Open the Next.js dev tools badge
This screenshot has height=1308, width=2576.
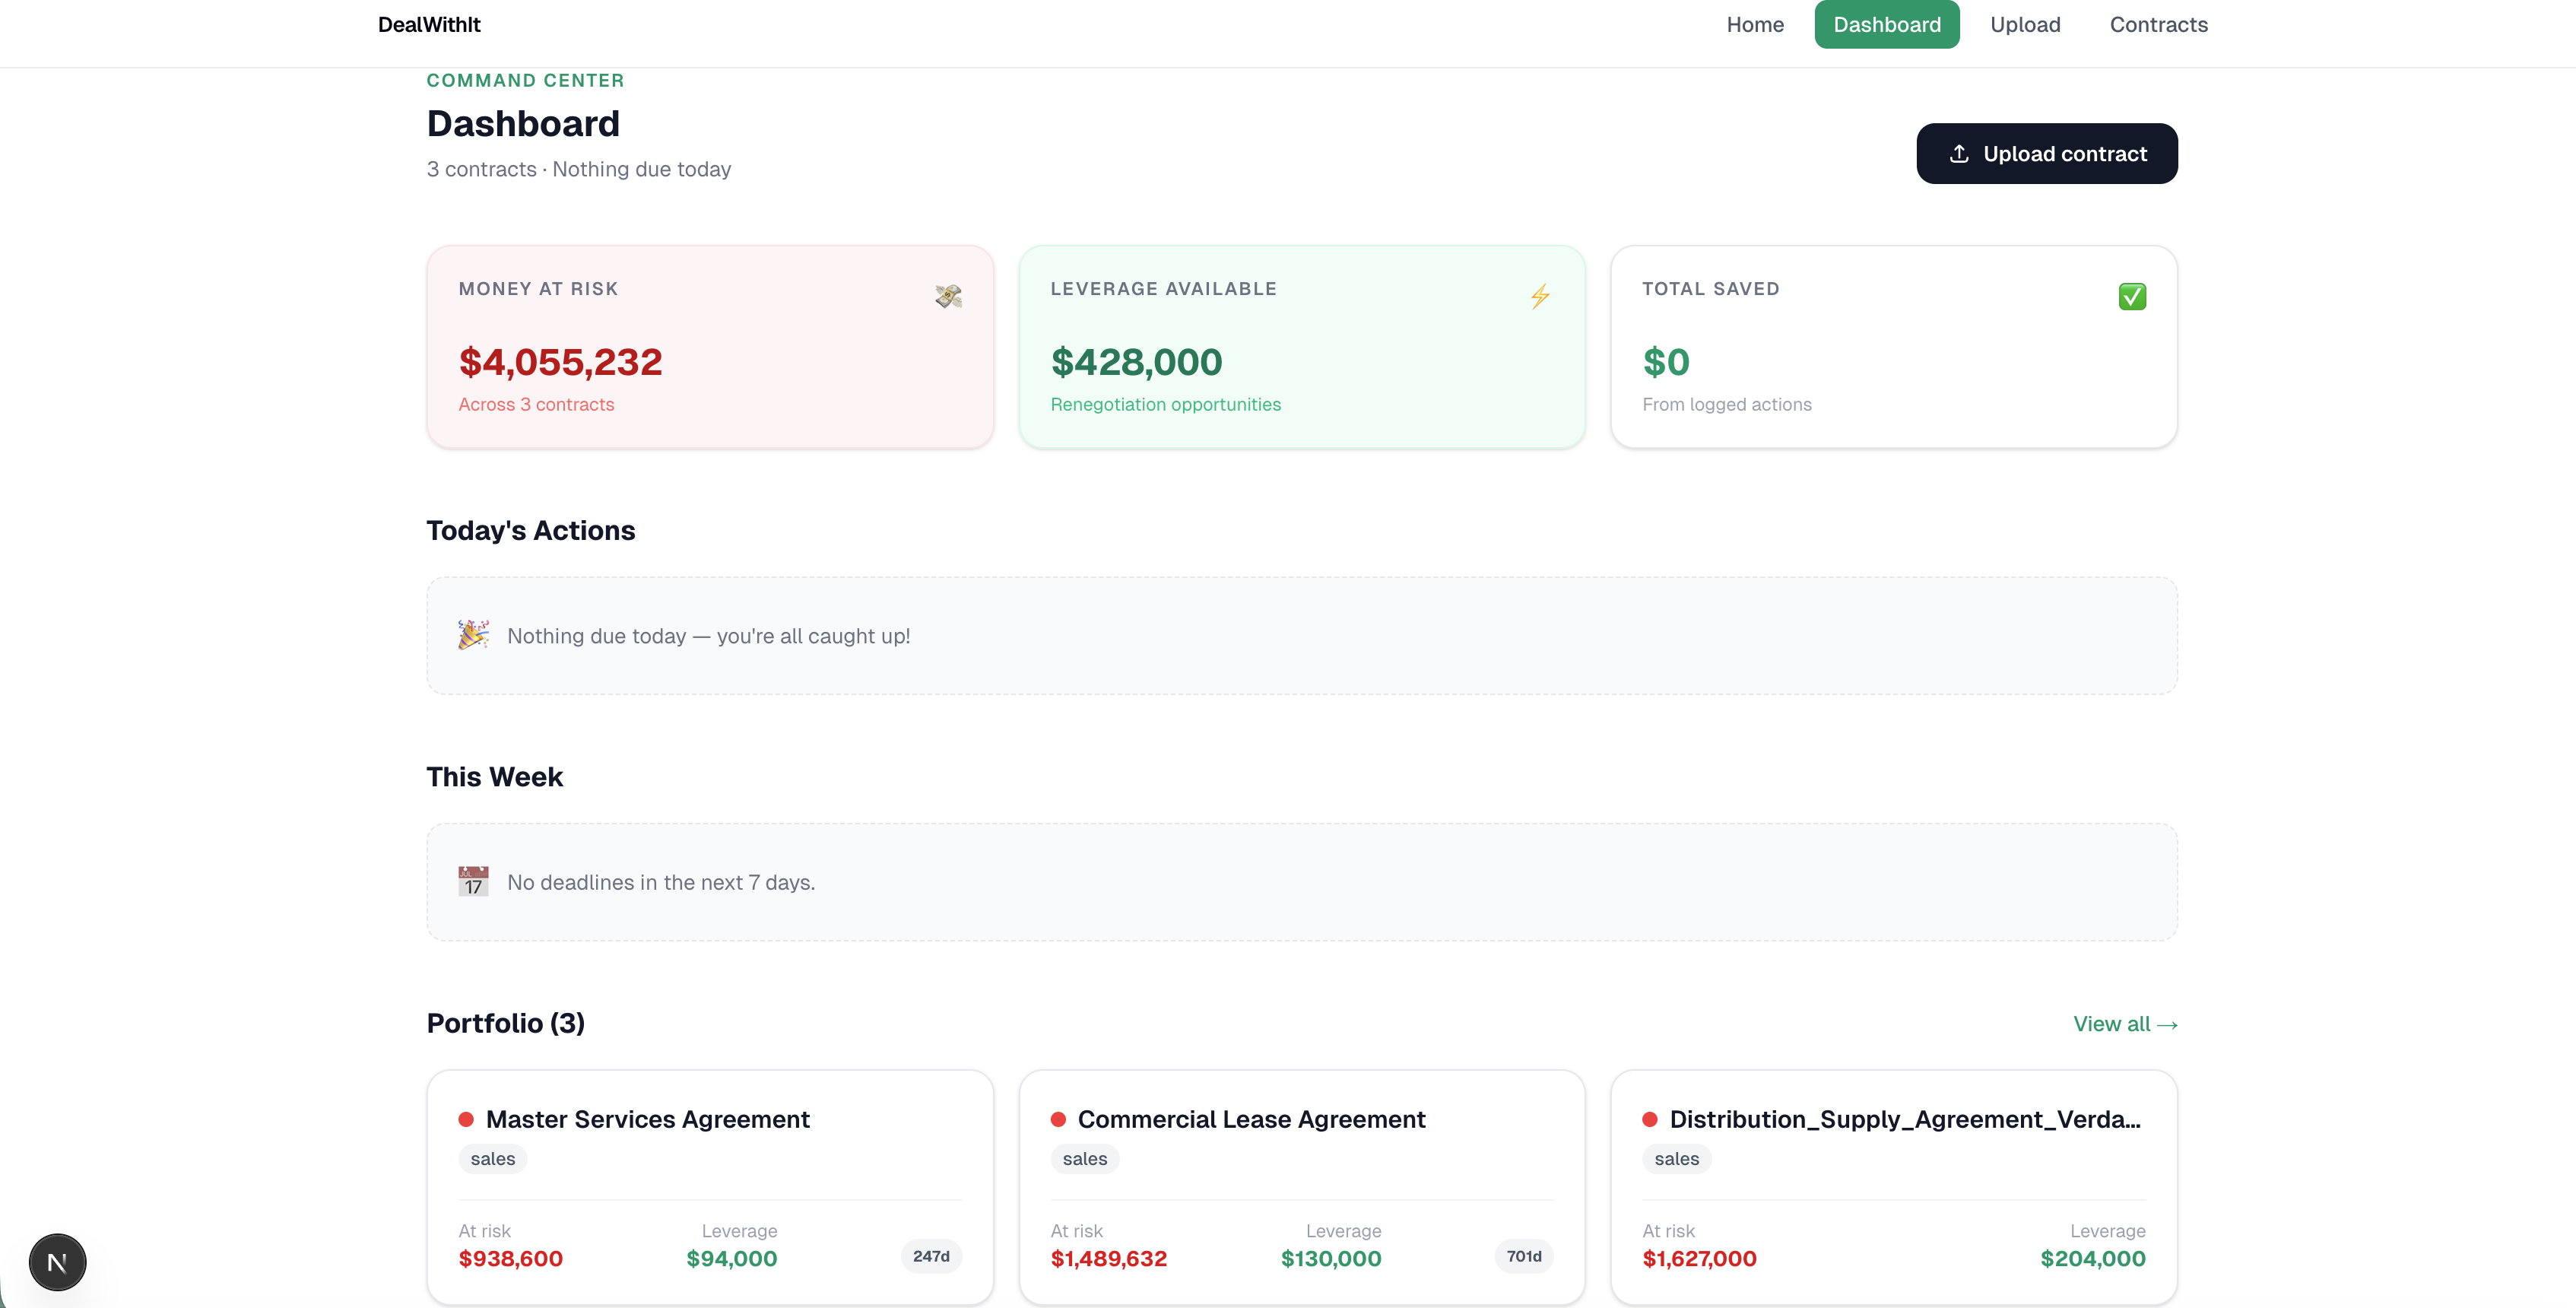click(x=57, y=1262)
